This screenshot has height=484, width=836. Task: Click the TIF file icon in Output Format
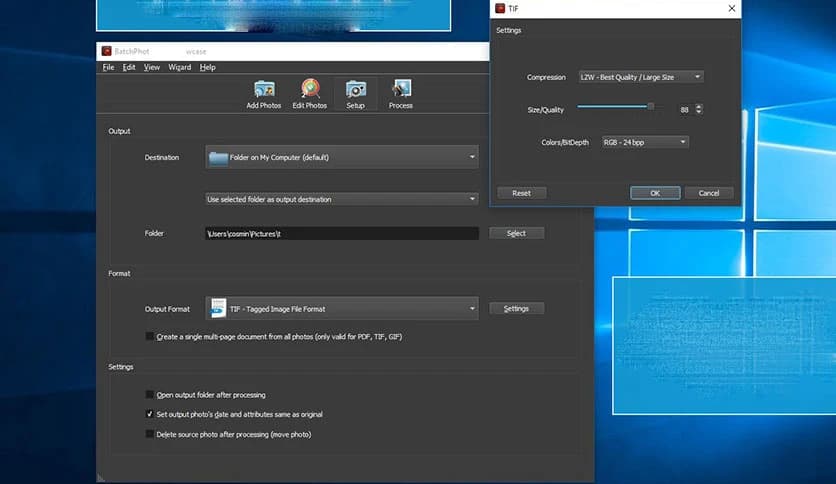click(x=218, y=309)
